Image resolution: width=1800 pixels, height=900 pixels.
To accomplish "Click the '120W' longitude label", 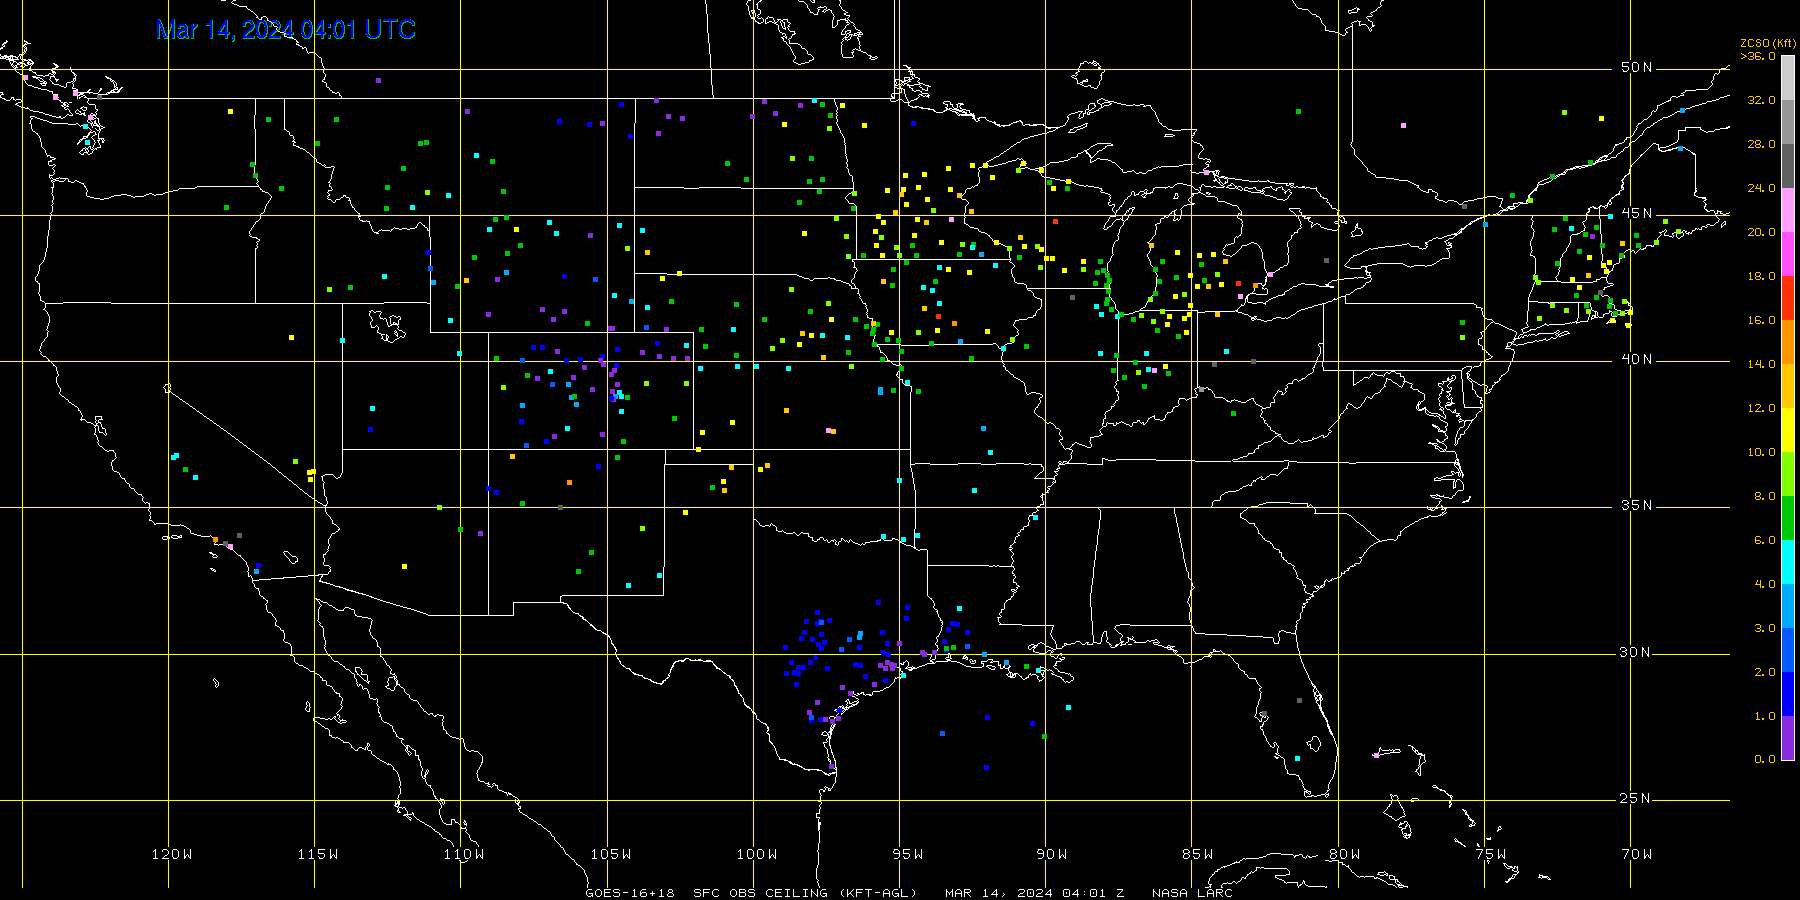I will point(172,854).
